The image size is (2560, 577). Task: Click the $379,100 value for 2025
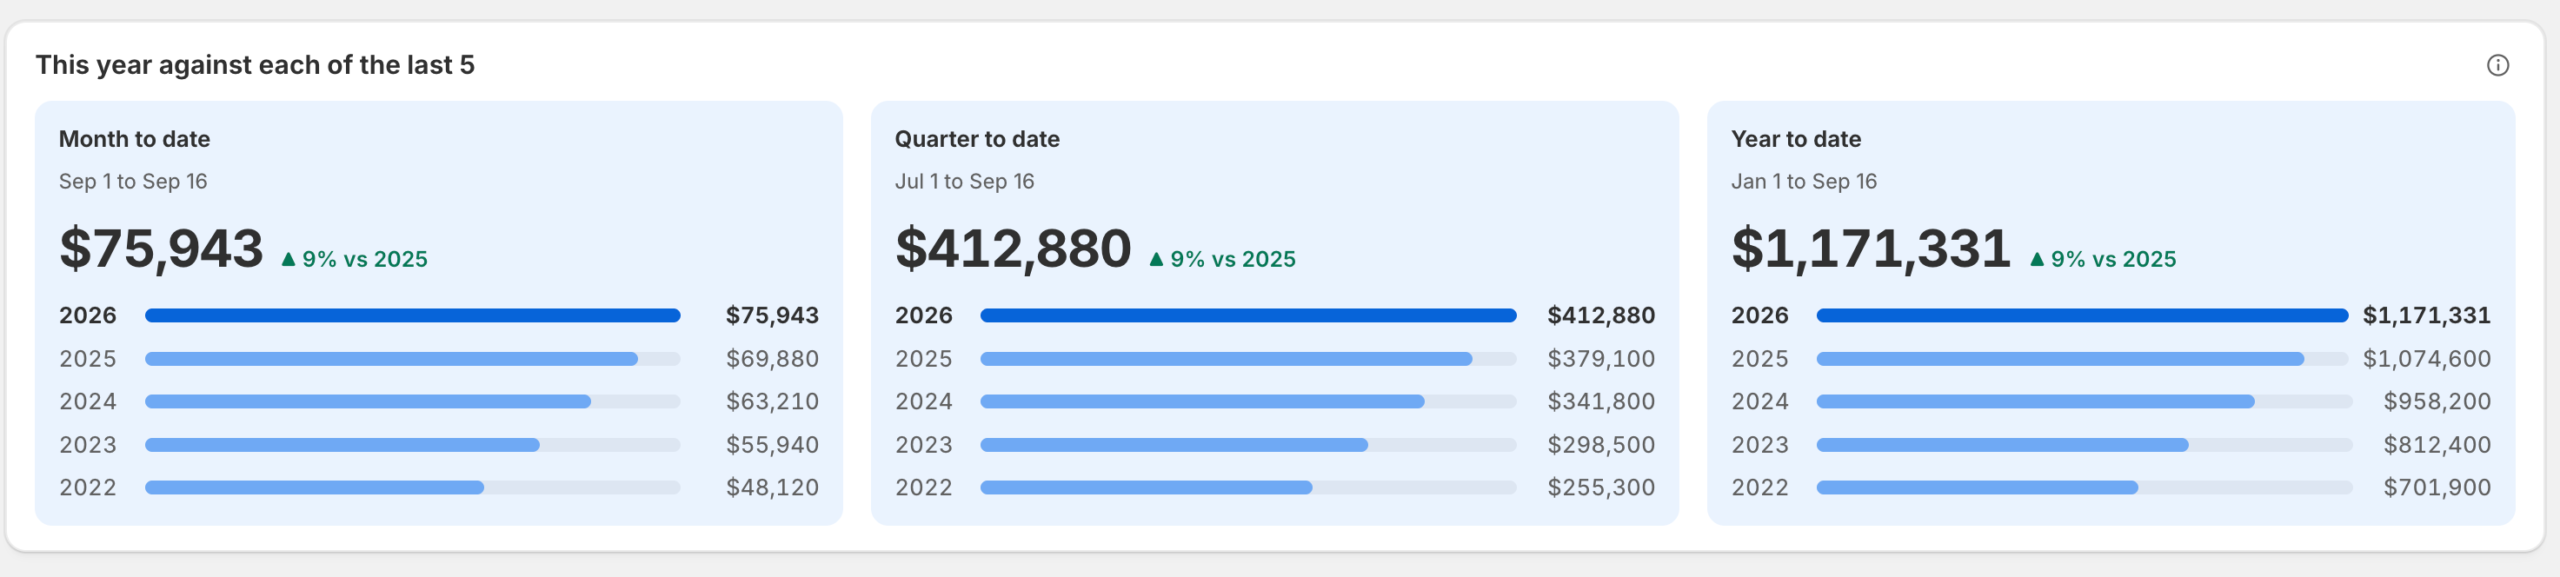pyautogui.click(x=1601, y=358)
